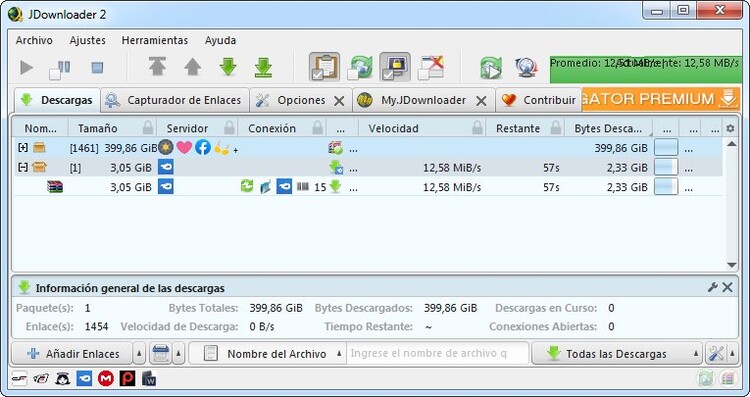750x397 pixels.
Task: Toggle lock on the Servidor column
Action: click(230, 128)
